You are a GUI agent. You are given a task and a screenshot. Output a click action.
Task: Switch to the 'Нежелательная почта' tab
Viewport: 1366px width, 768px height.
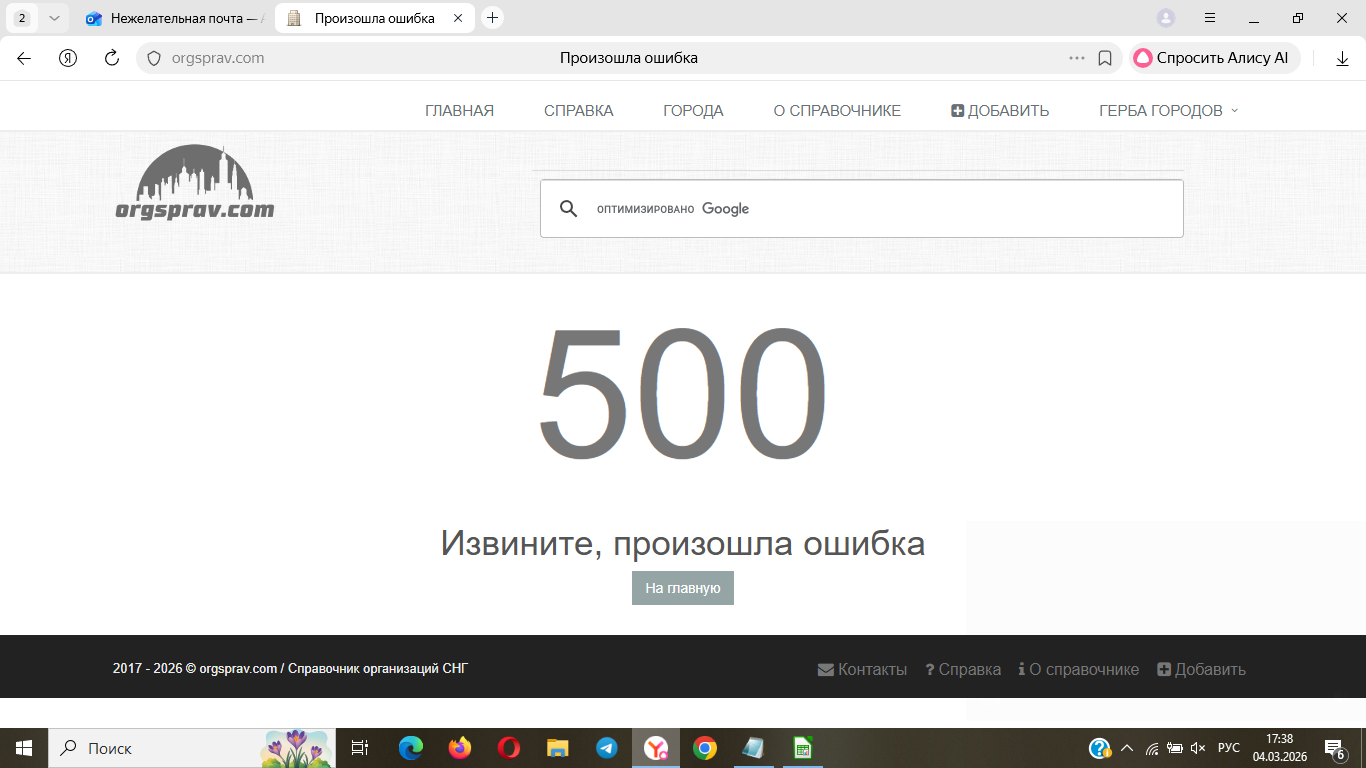(174, 18)
